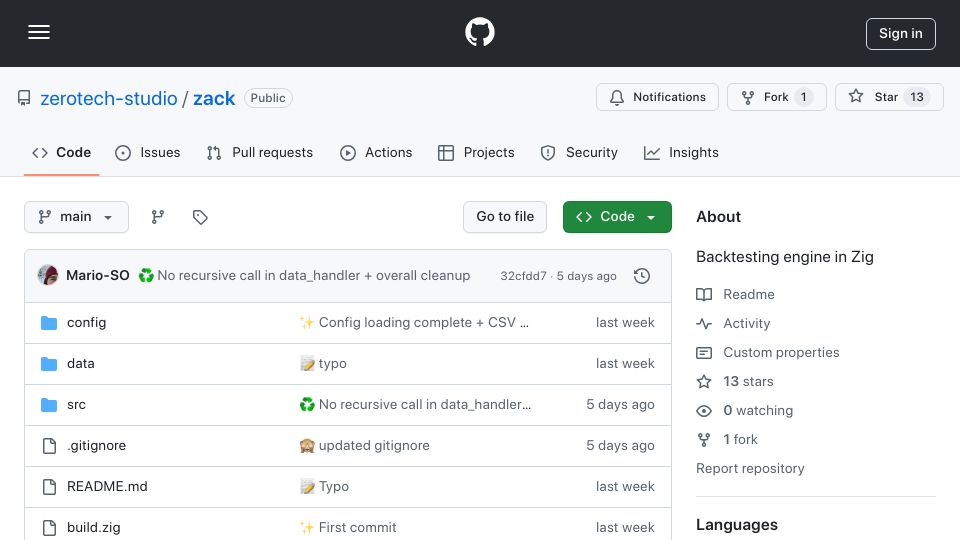
Task: Open the Custom properties link
Action: [x=781, y=353]
